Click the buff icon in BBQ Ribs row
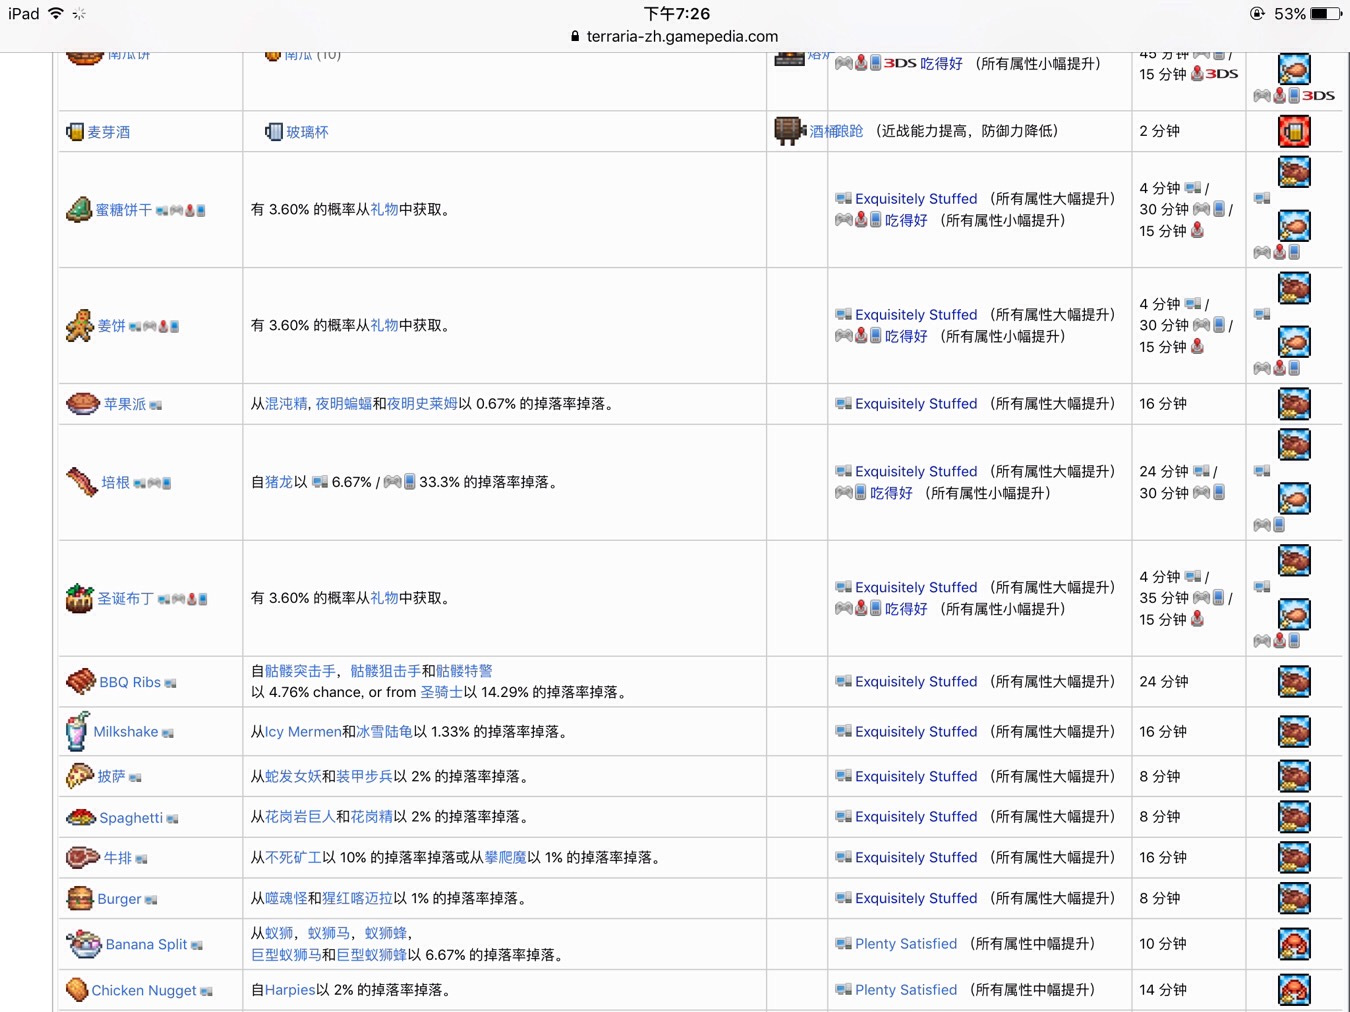 (1294, 682)
